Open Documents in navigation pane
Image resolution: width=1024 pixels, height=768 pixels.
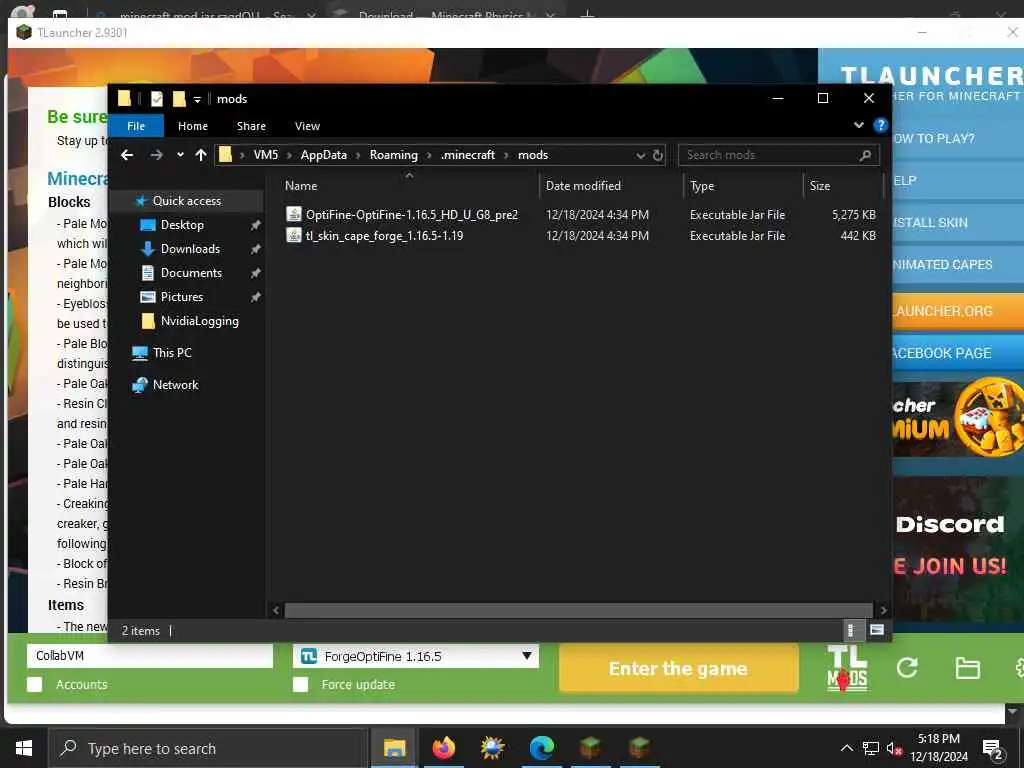tap(191, 273)
